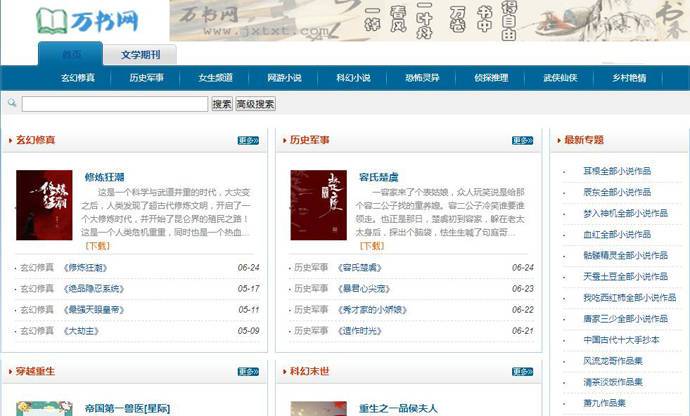Viewport: 690px width, 416px height.
Task: Open 更多 icon in 历史军事 section
Action: click(x=522, y=141)
